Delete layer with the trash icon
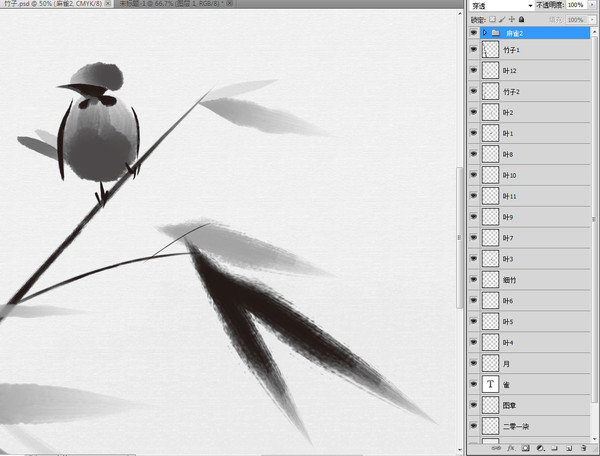The width and height of the screenshot is (600, 456). pos(584,448)
